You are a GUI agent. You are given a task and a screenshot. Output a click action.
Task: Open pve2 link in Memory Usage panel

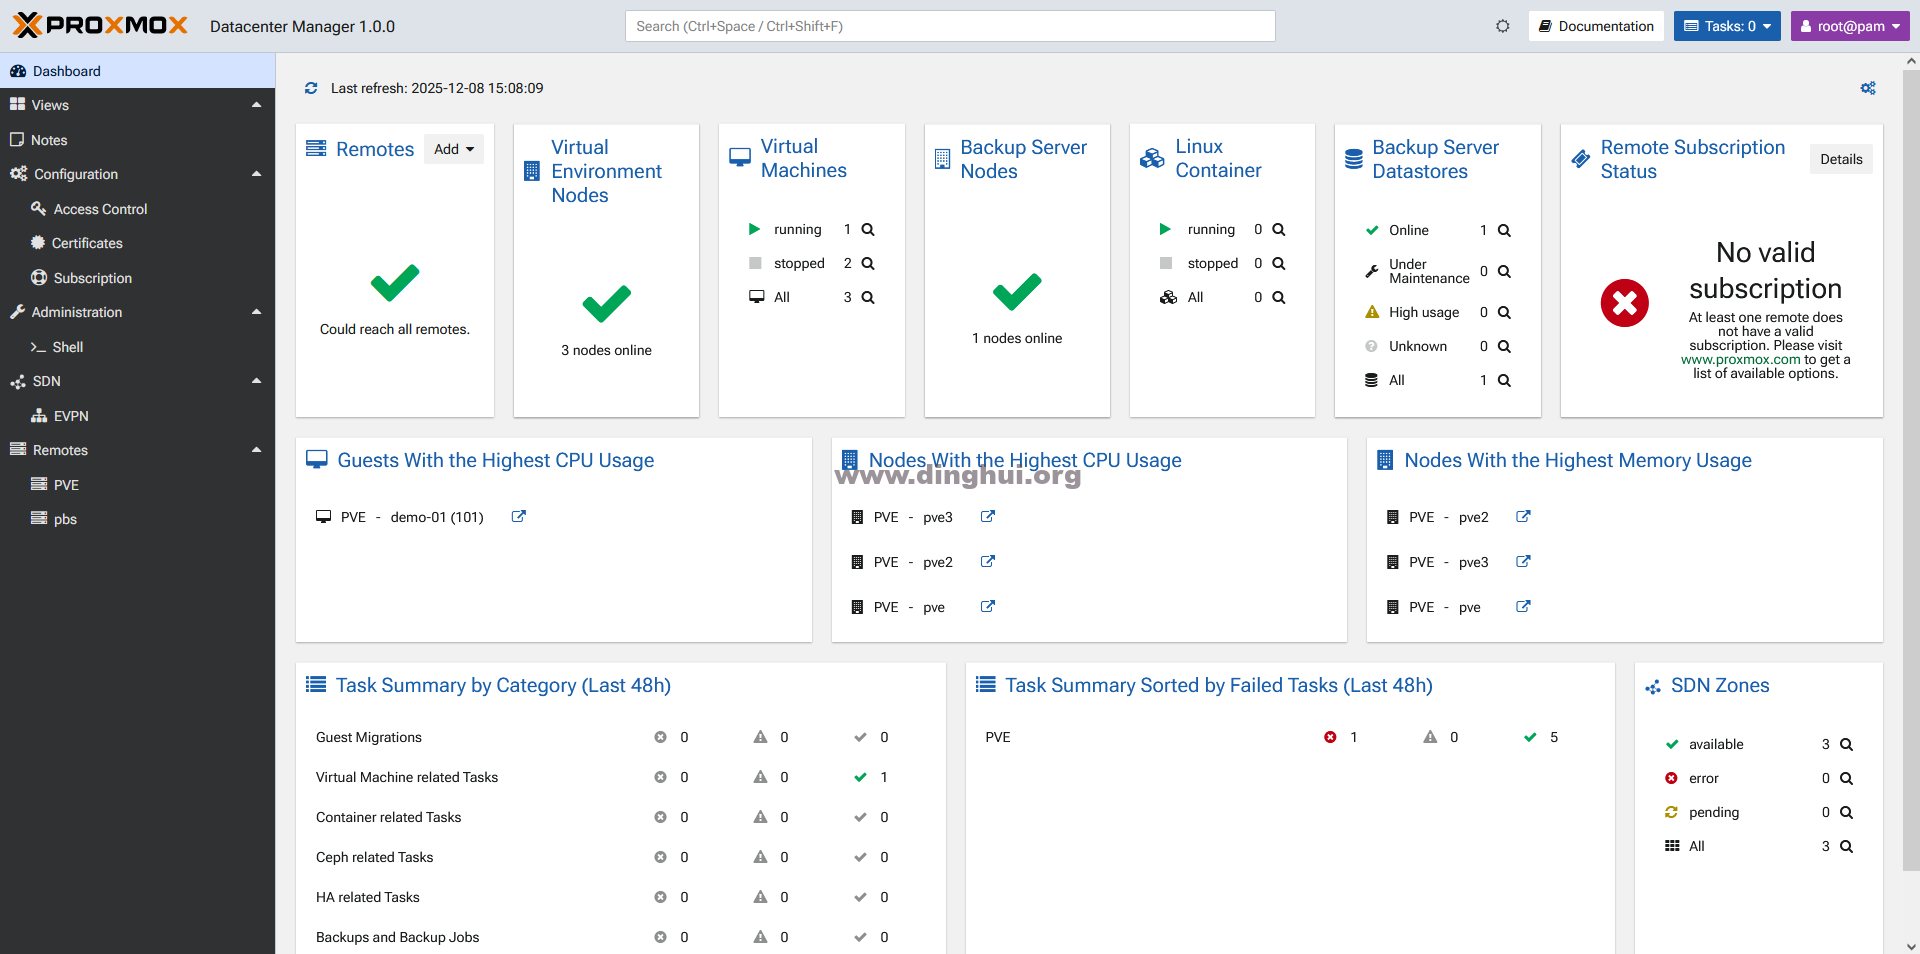pyautogui.click(x=1523, y=517)
